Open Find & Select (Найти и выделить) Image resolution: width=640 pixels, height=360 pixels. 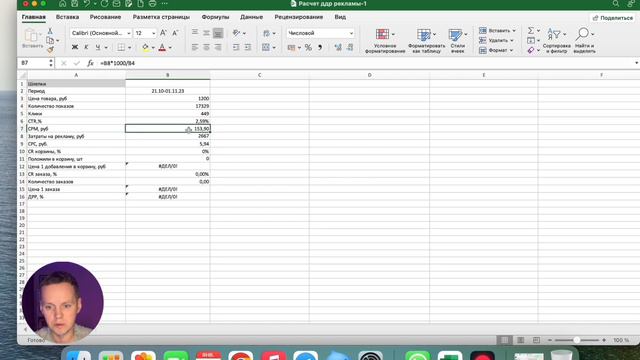point(584,41)
